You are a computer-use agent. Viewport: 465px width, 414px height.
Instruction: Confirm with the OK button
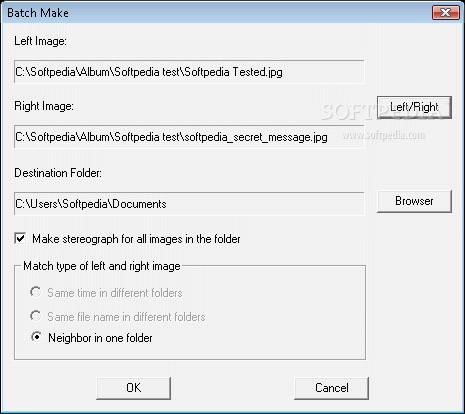click(133, 388)
